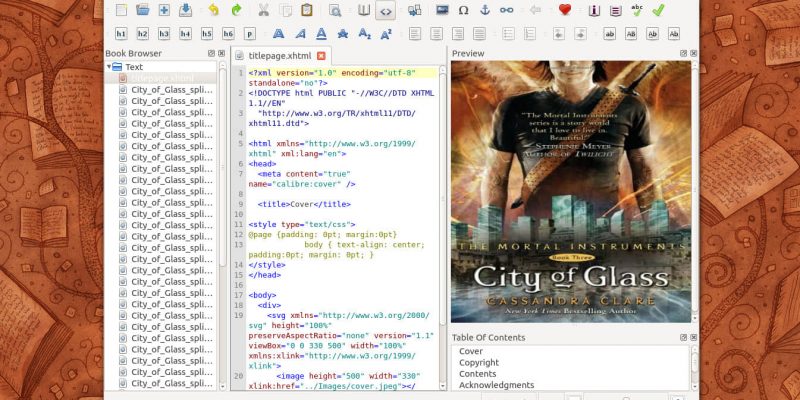Create a new EPUB with New icon

pyautogui.click(x=121, y=10)
